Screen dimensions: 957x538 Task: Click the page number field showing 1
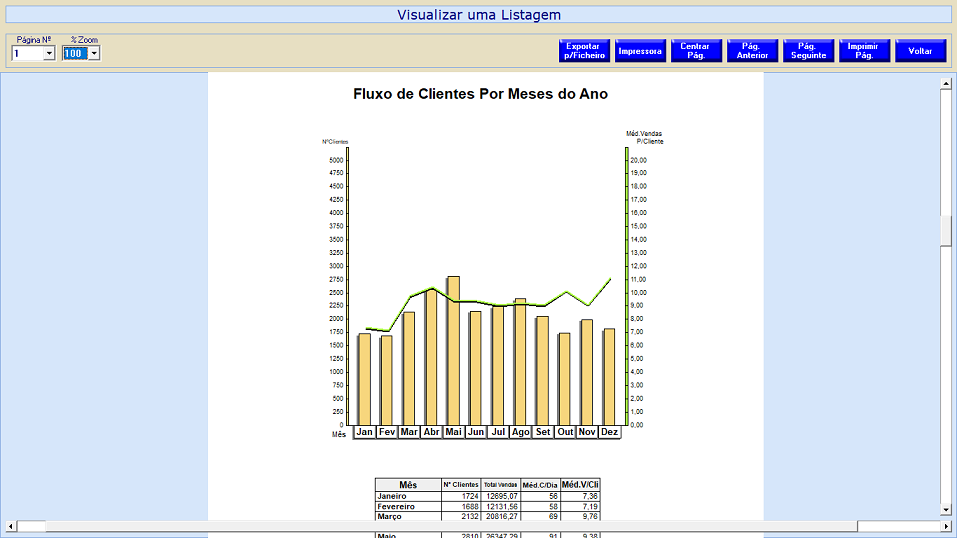coord(26,53)
